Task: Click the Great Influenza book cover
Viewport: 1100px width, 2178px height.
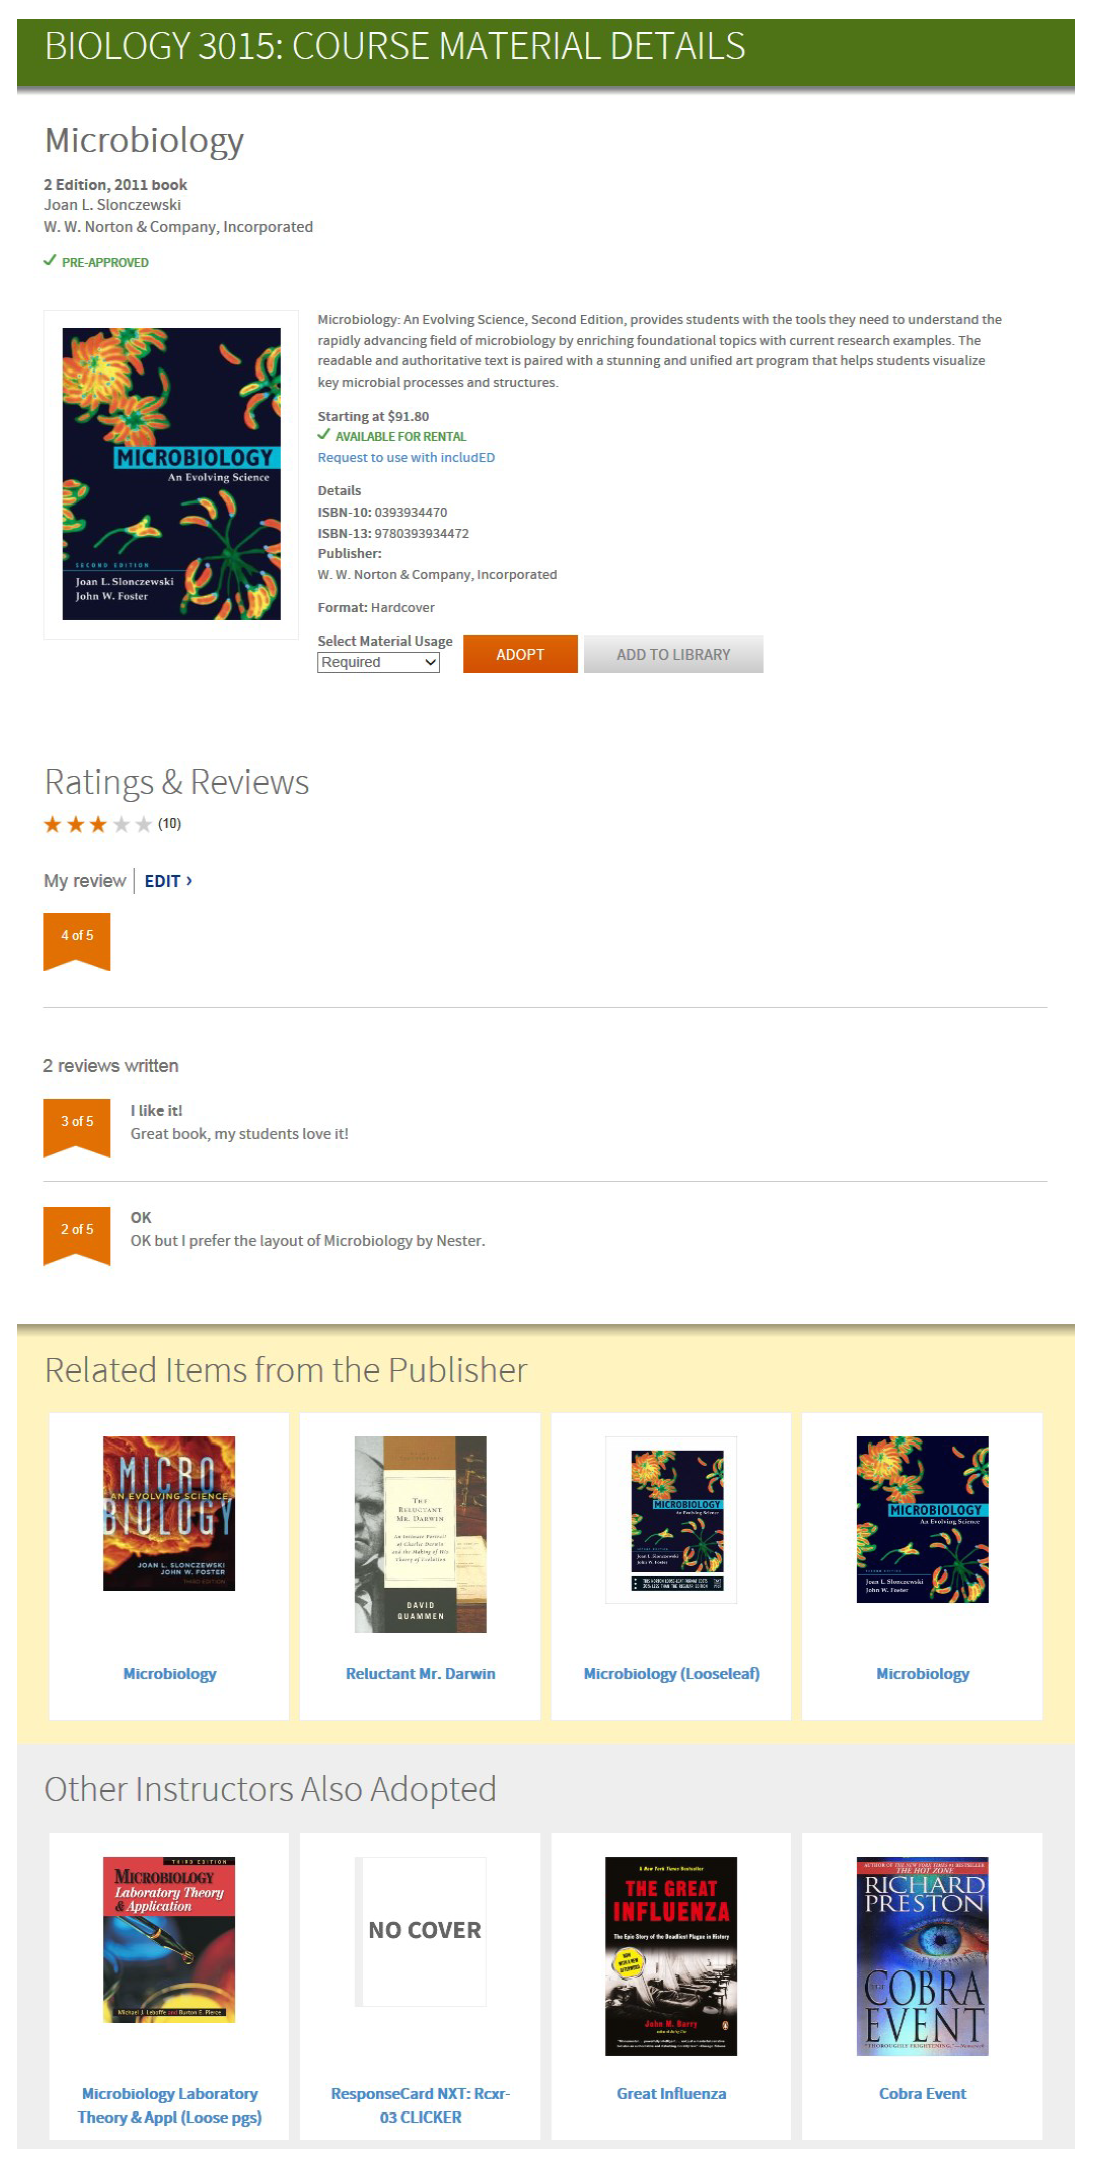Action: tap(671, 1956)
